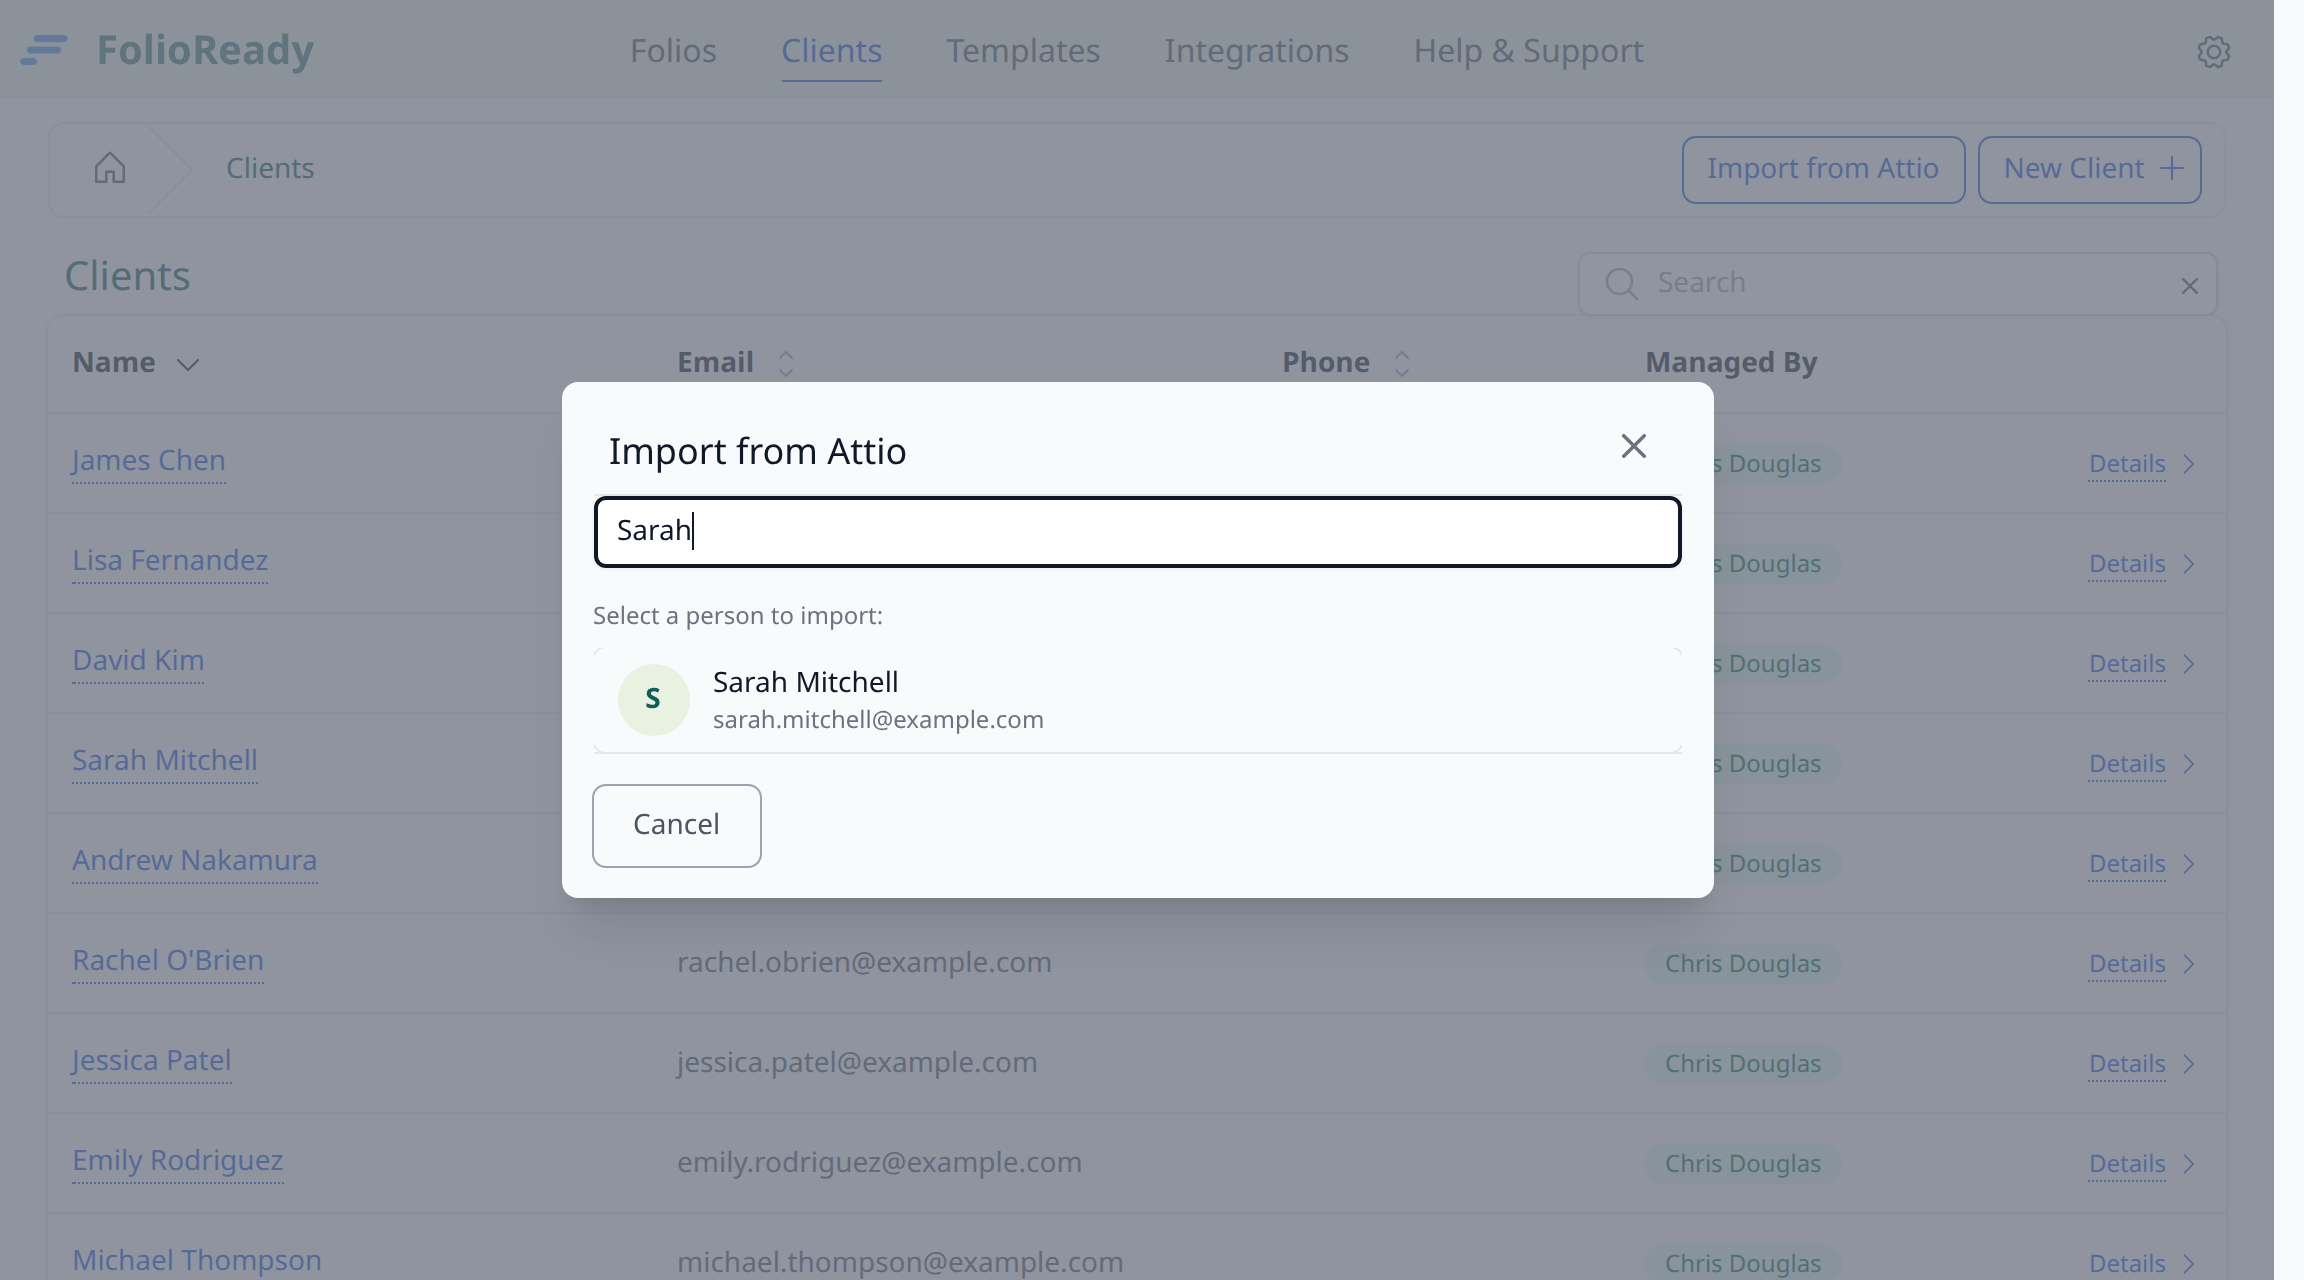Click Chris Douglas badge in Jessica Patel row

coord(1742,1064)
